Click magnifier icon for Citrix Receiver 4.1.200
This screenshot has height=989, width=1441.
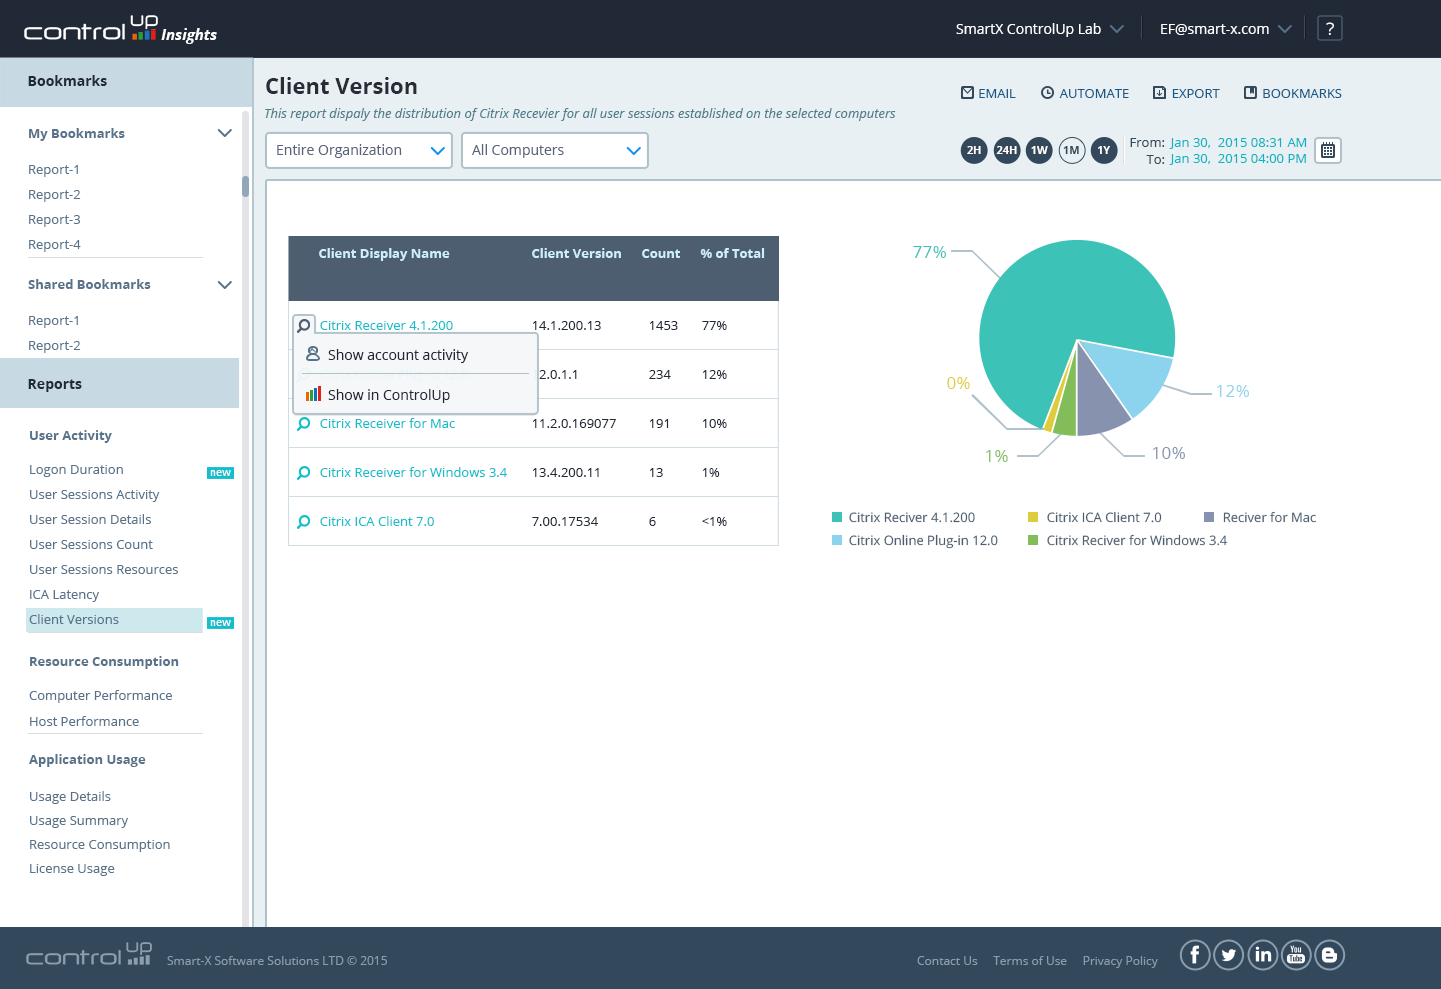tap(304, 325)
